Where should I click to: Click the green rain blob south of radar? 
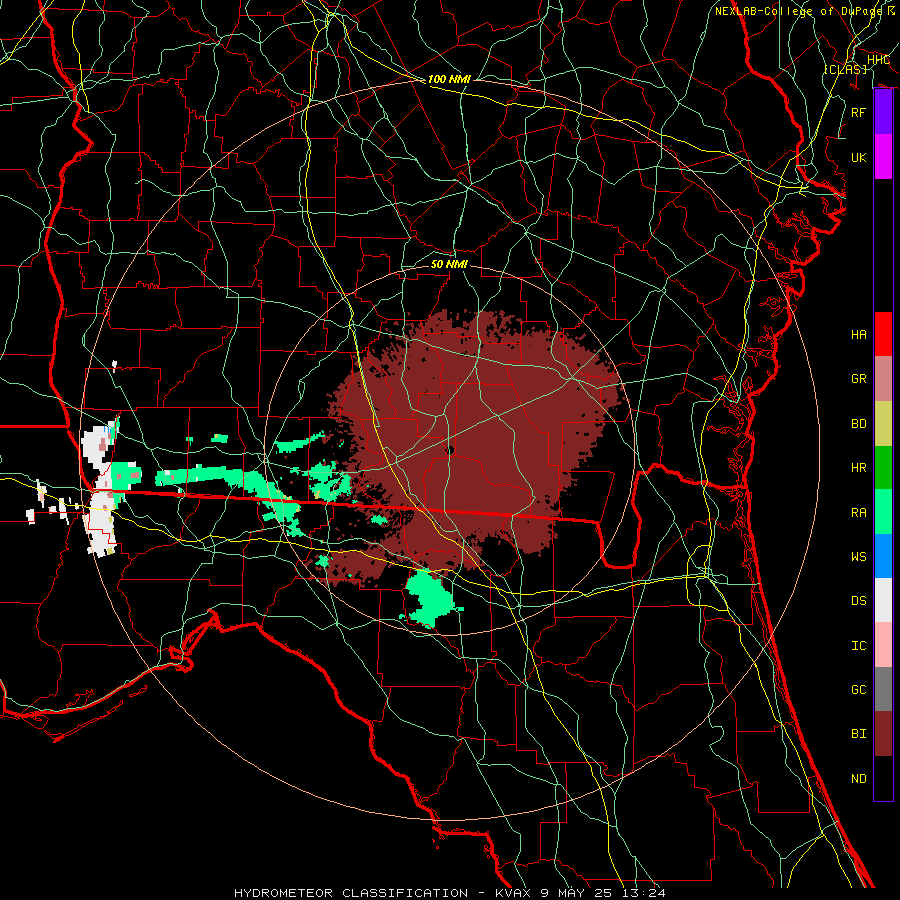pos(430,600)
